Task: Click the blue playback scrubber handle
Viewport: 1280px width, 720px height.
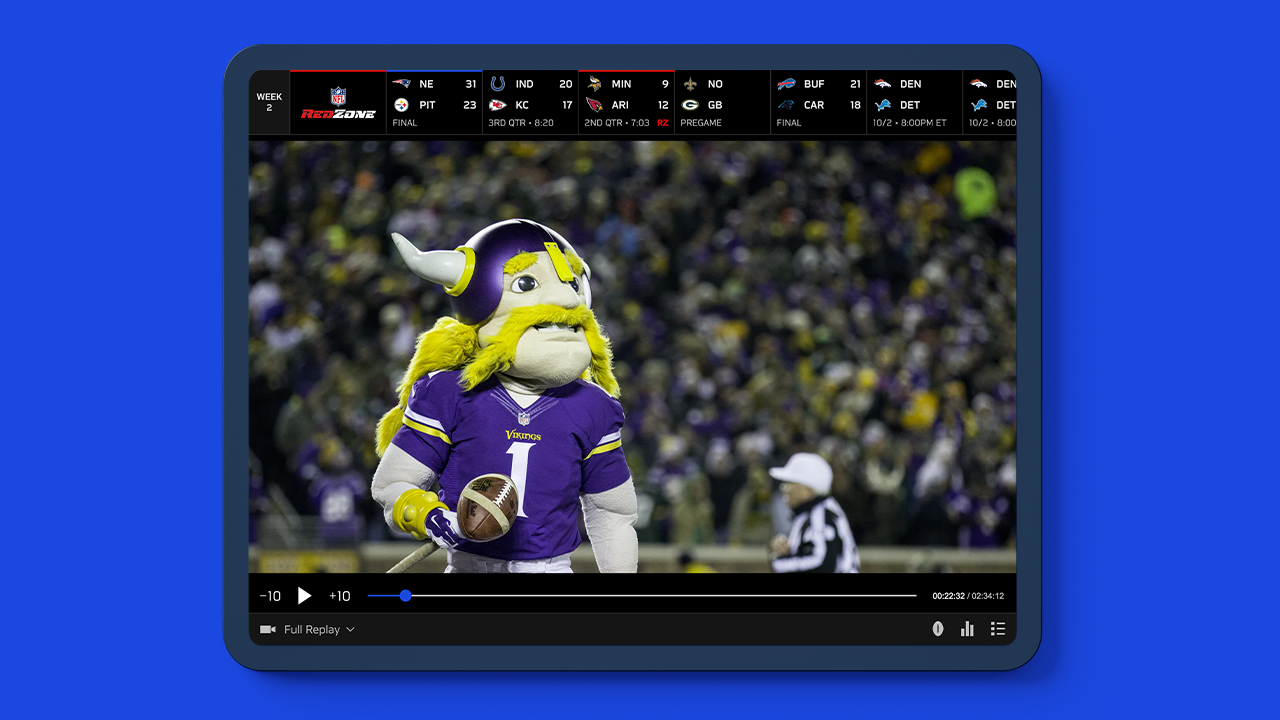Action: tap(405, 596)
